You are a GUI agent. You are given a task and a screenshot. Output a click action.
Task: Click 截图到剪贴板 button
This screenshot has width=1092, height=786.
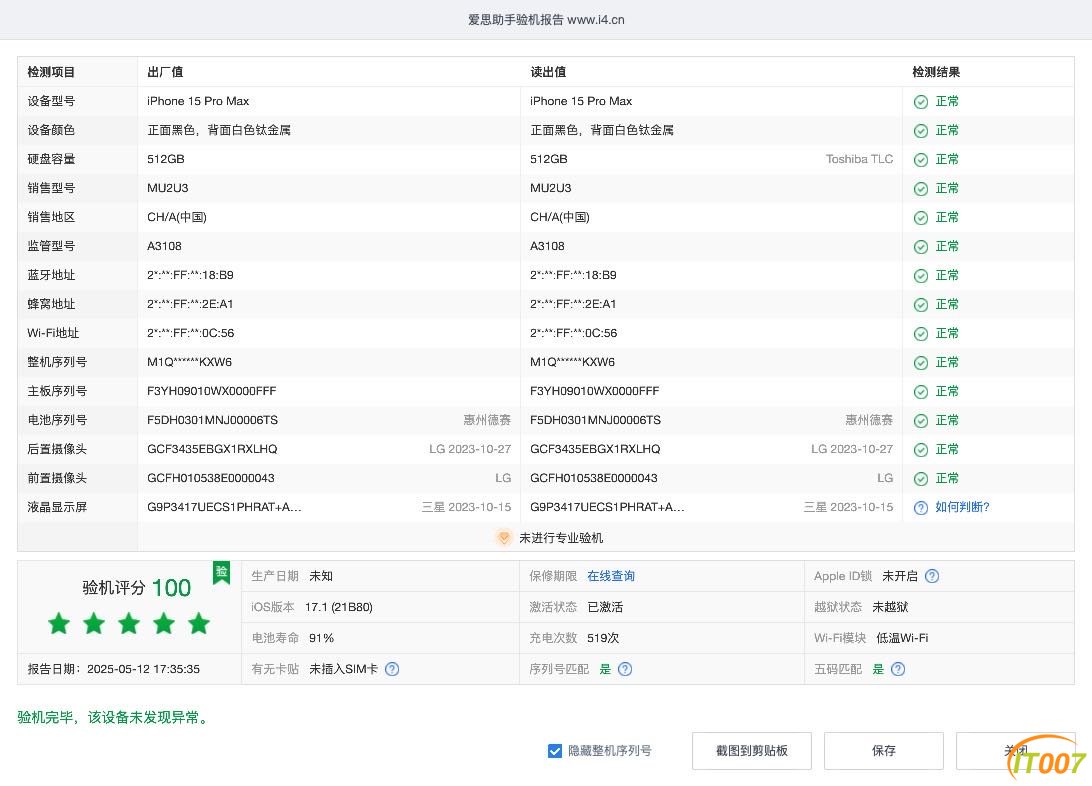[x=751, y=750]
